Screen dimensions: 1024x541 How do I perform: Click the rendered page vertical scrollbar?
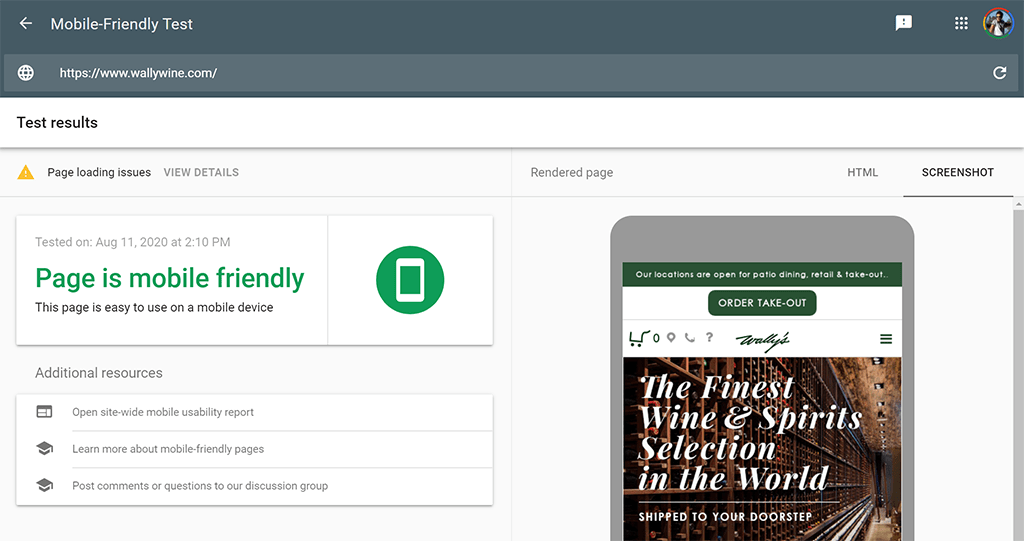point(1018,370)
